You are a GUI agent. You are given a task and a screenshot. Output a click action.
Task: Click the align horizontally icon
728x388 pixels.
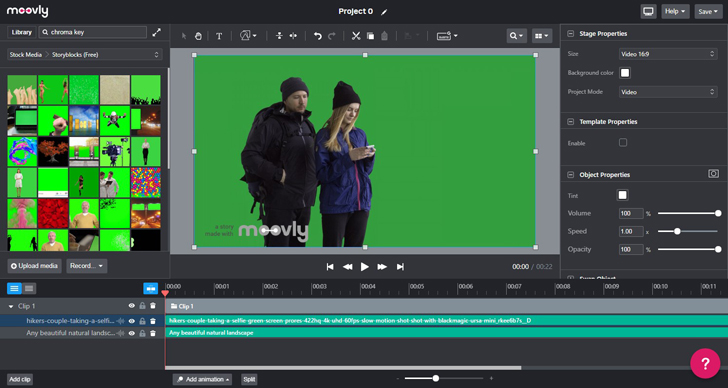click(x=293, y=36)
